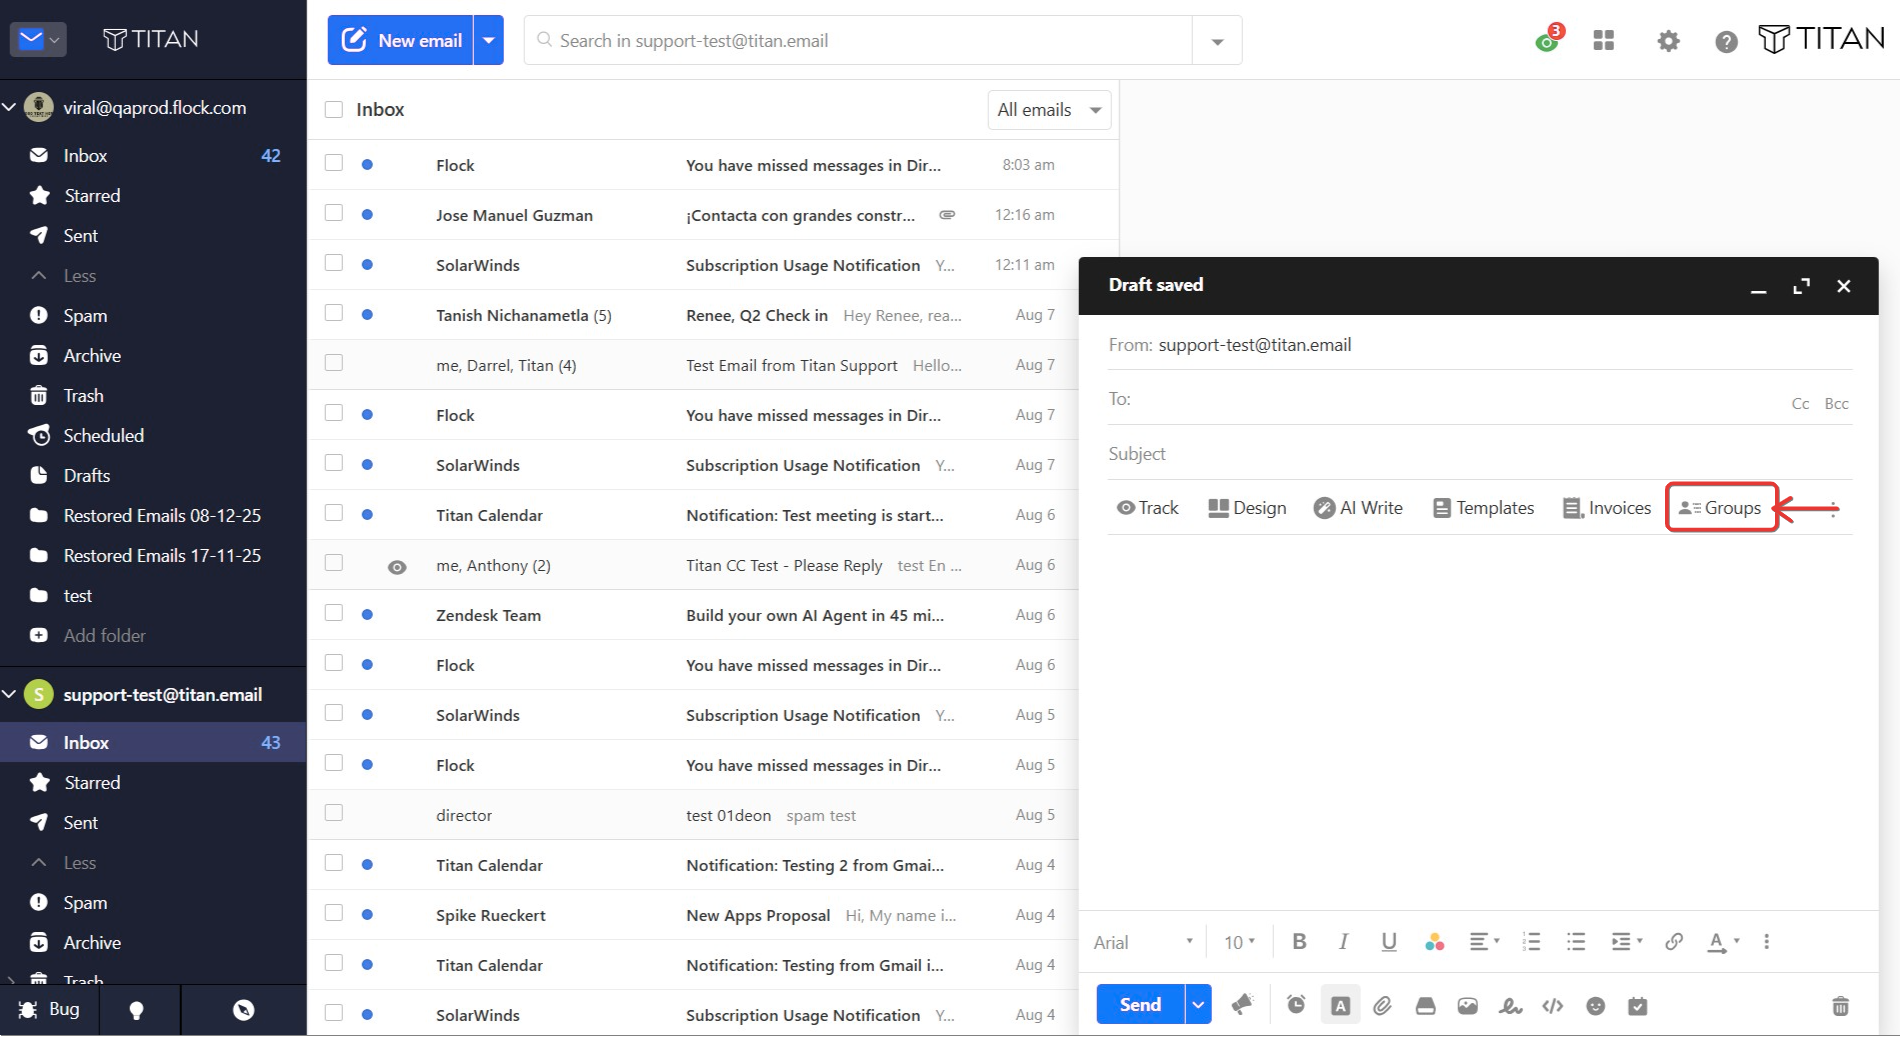This screenshot has width=1900, height=1057.
Task: Click the lightbulb icon in bottom bar
Action: coord(137,1010)
